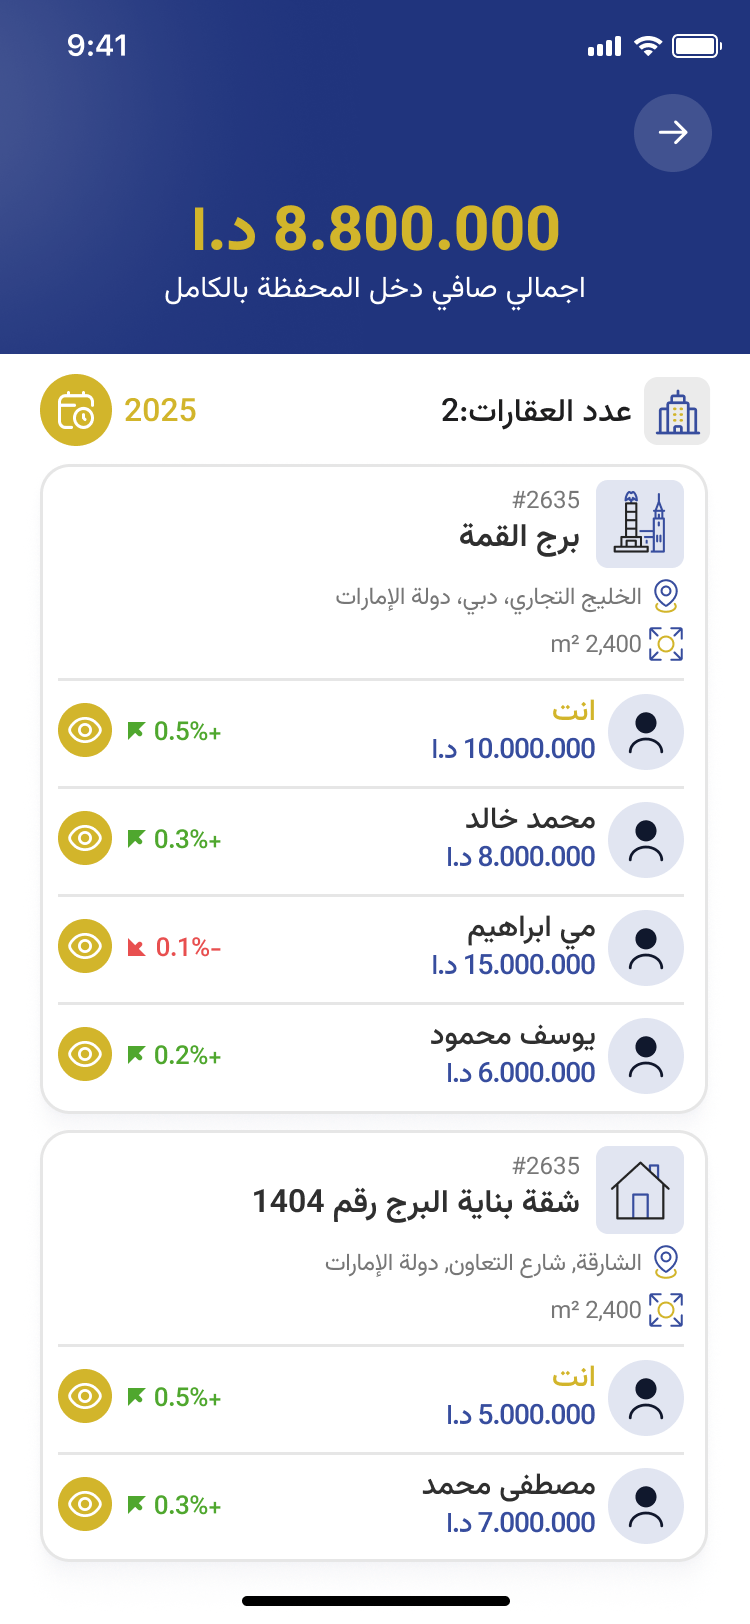Screen dimensions: 750x1624
Task: Tap location pin for الخليج التجاري address
Action: pyautogui.click(x=666, y=596)
